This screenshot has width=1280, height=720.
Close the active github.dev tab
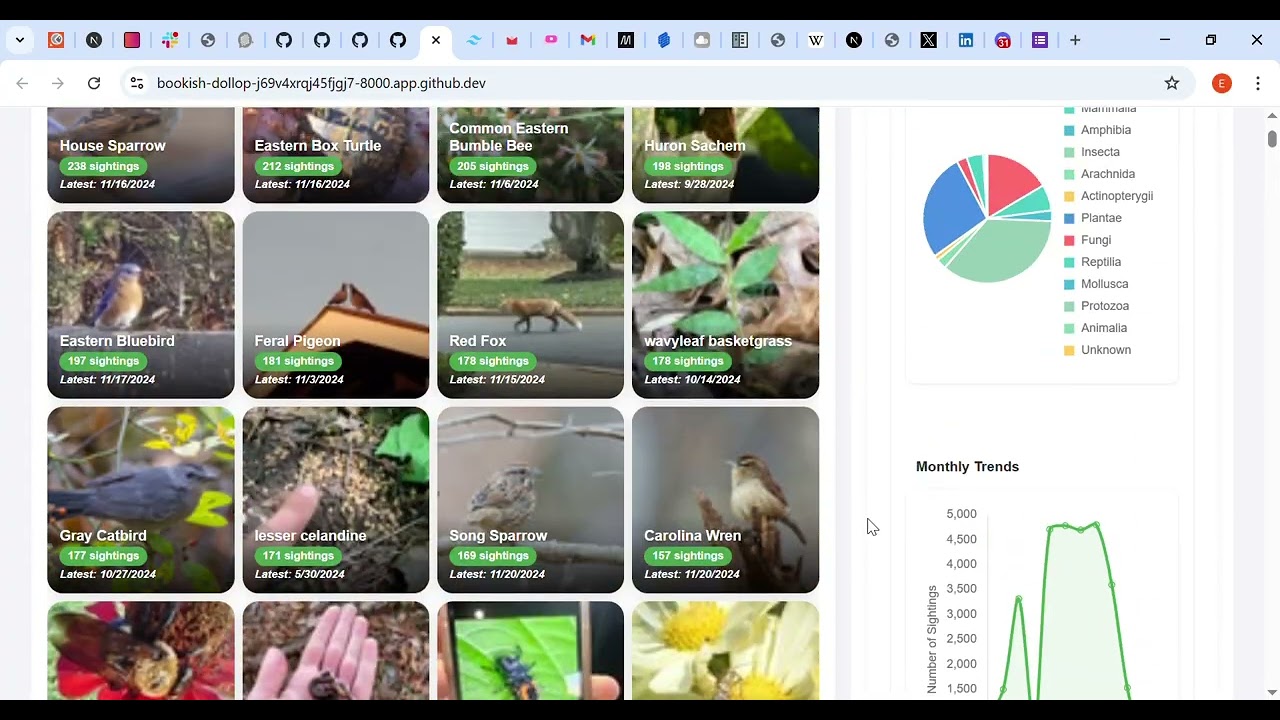436,40
